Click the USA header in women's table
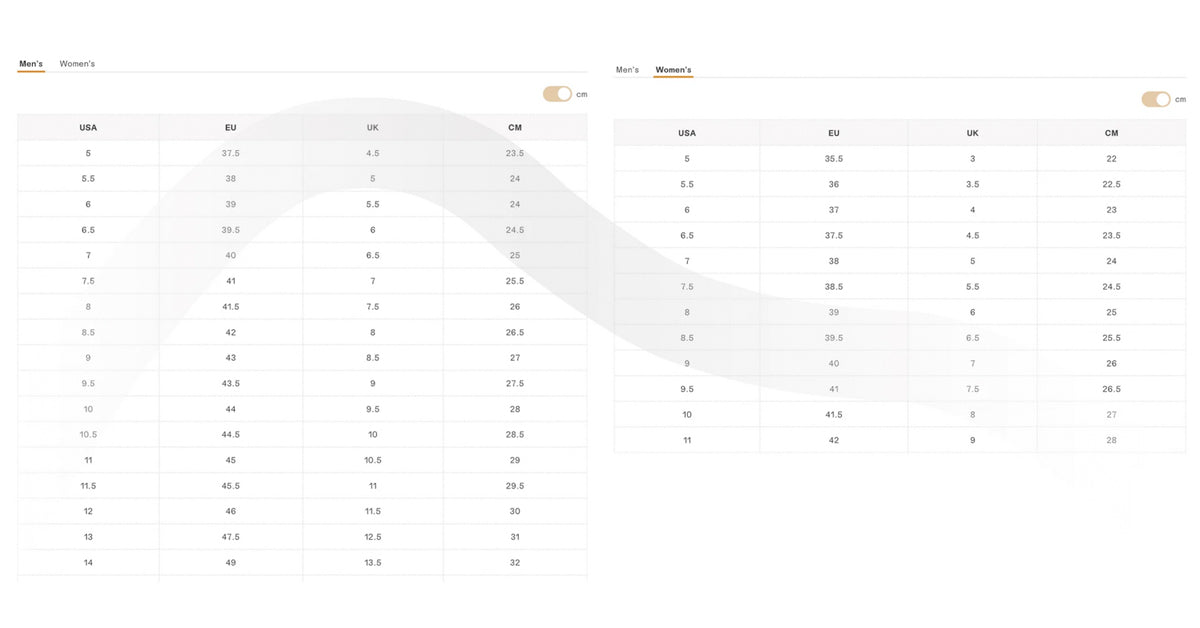The height and width of the screenshot is (628, 1200). (687, 133)
